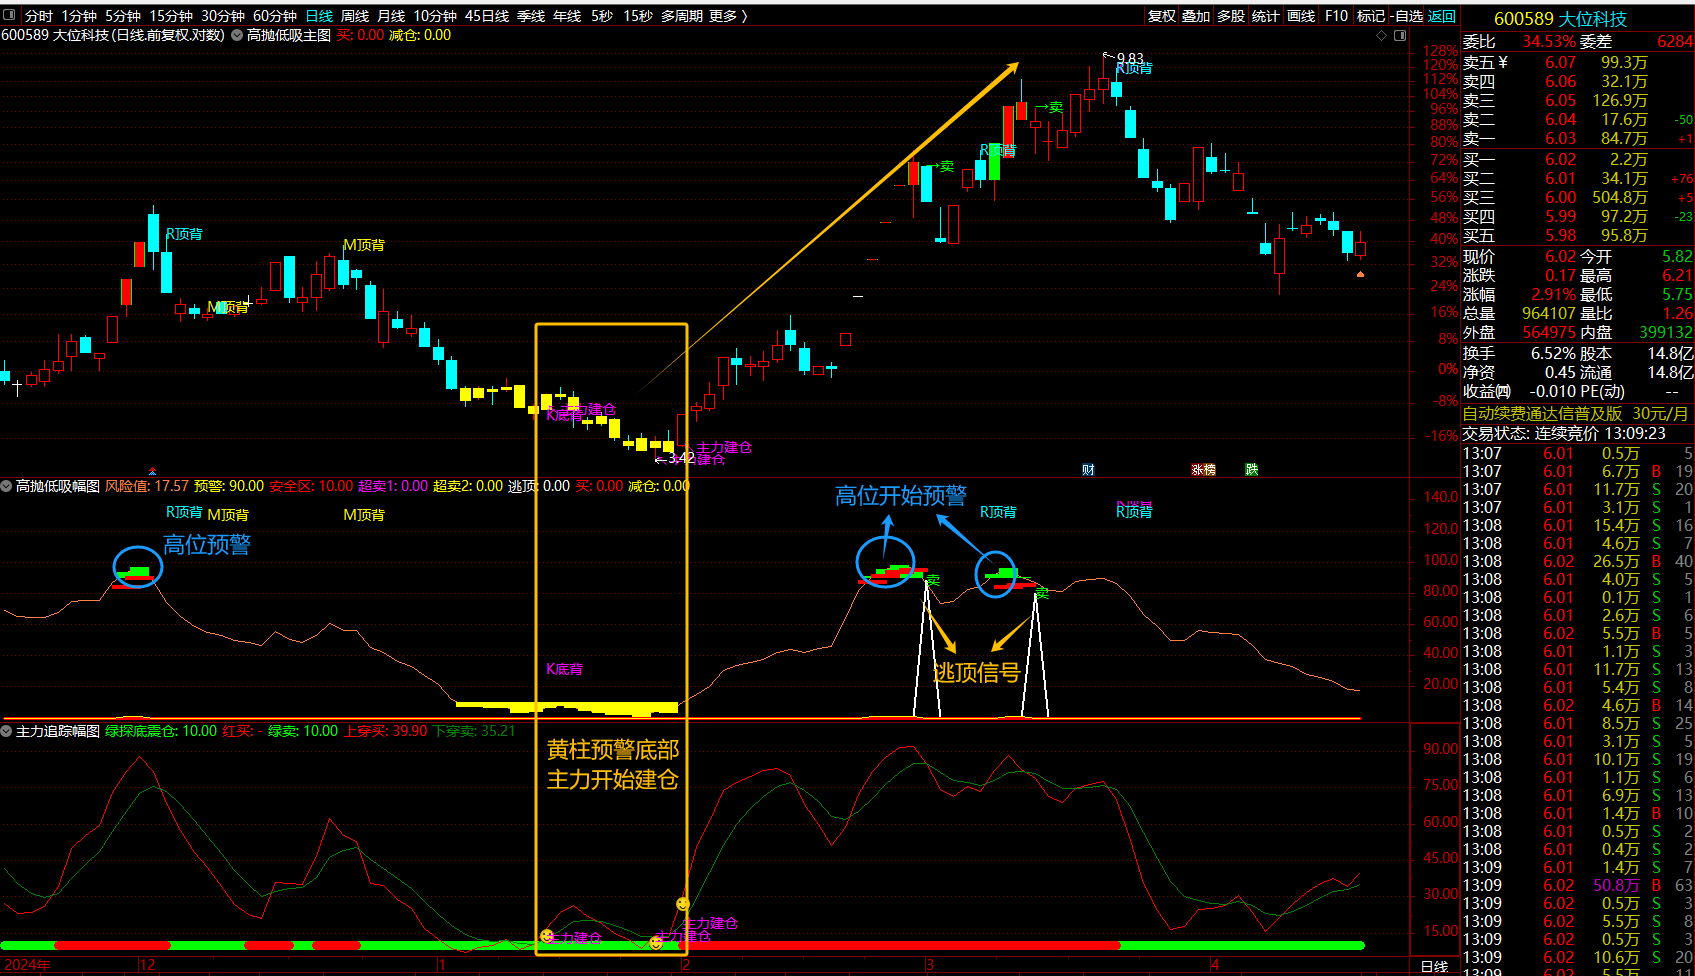This screenshot has width=1695, height=976.
Task: Toggle the side panel icon beside the diamond
Action: [x=1399, y=35]
